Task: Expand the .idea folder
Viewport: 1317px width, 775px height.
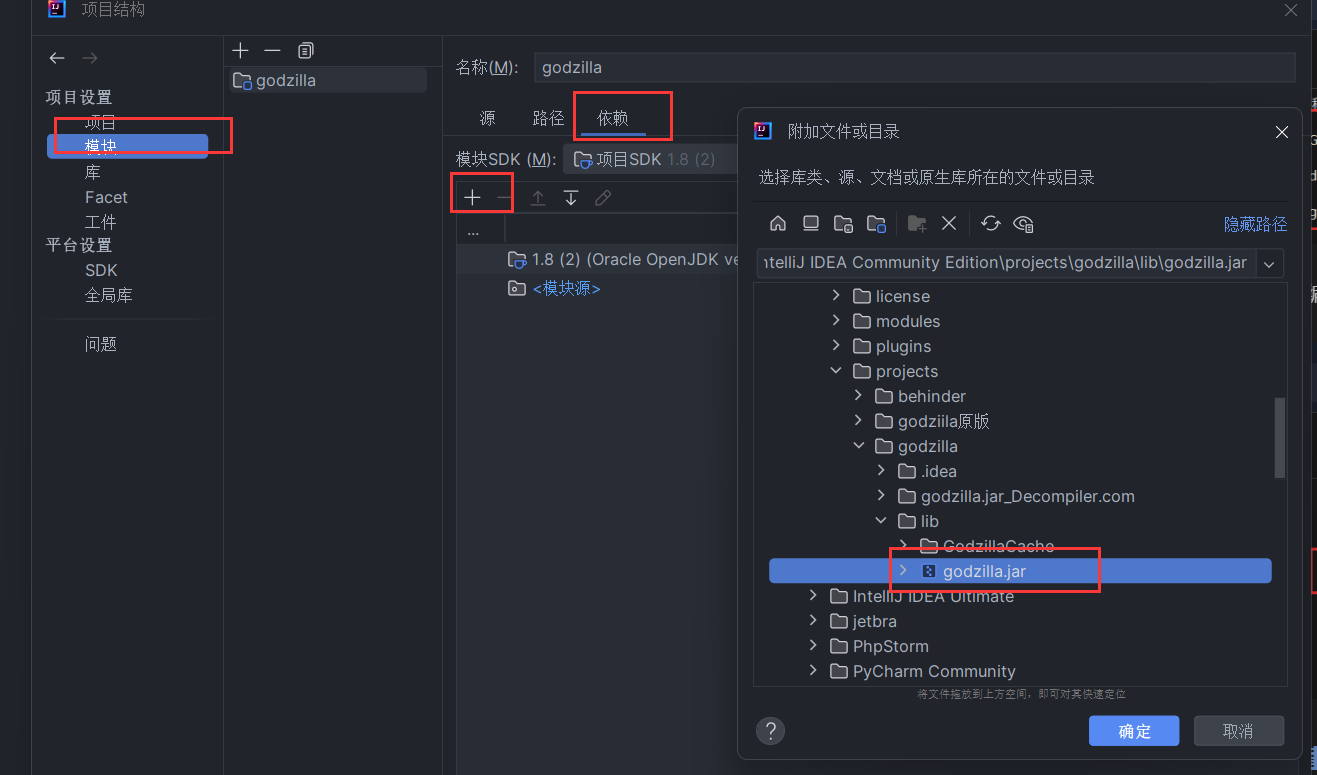Action: 881,471
